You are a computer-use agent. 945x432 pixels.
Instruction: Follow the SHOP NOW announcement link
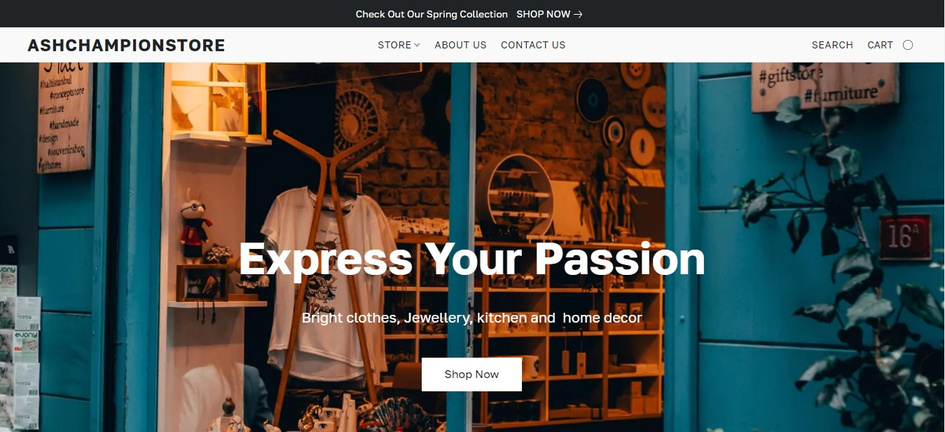(549, 14)
